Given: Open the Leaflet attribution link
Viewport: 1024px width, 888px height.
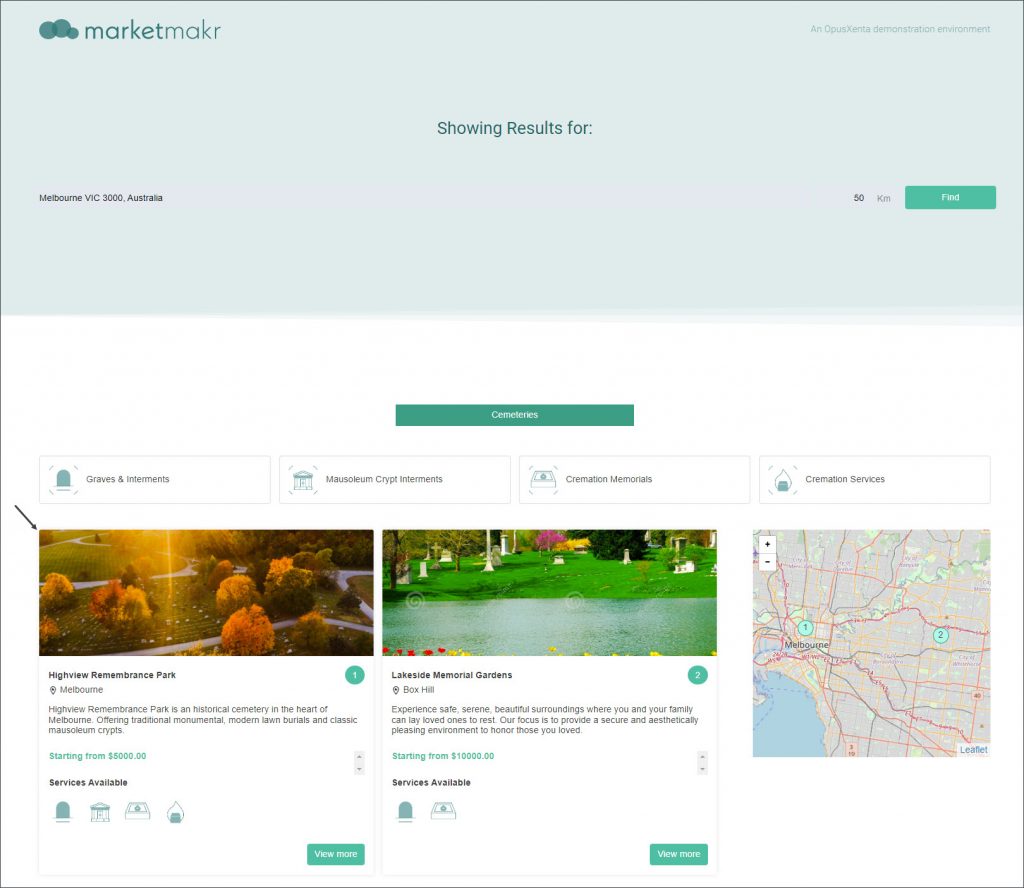Looking at the screenshot, I should [x=973, y=750].
